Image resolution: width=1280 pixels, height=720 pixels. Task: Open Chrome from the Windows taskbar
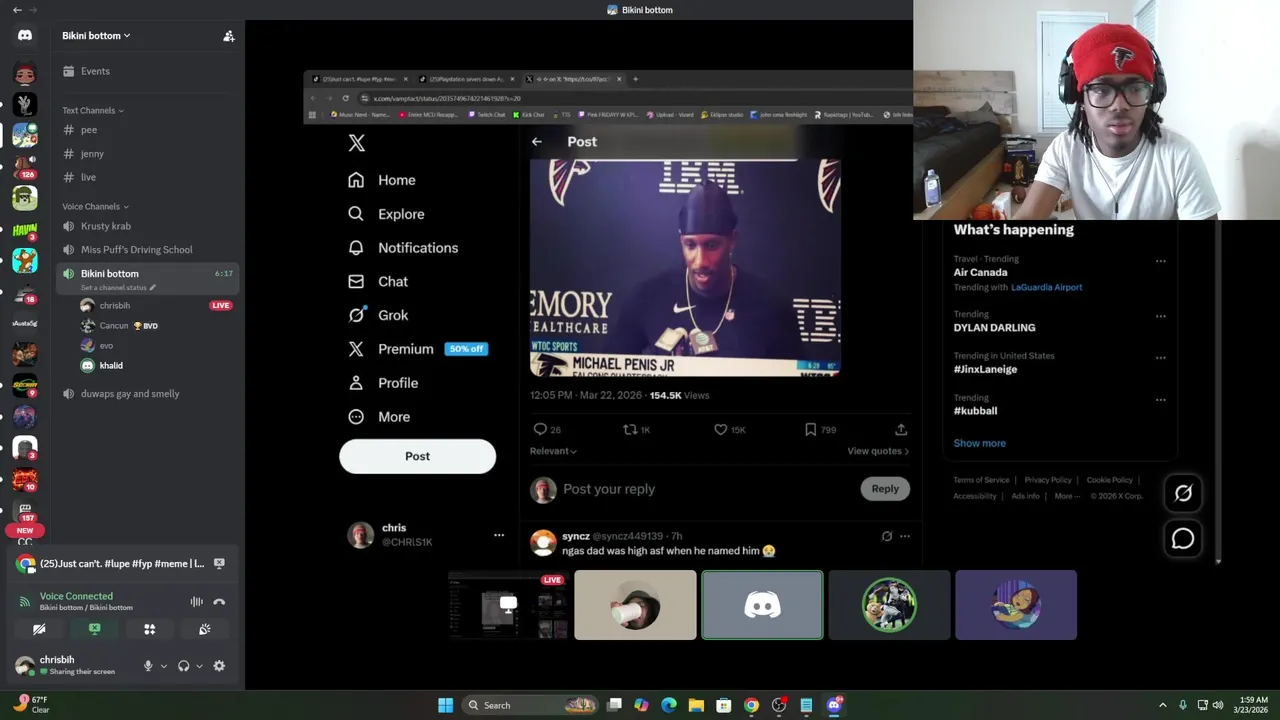click(x=751, y=705)
